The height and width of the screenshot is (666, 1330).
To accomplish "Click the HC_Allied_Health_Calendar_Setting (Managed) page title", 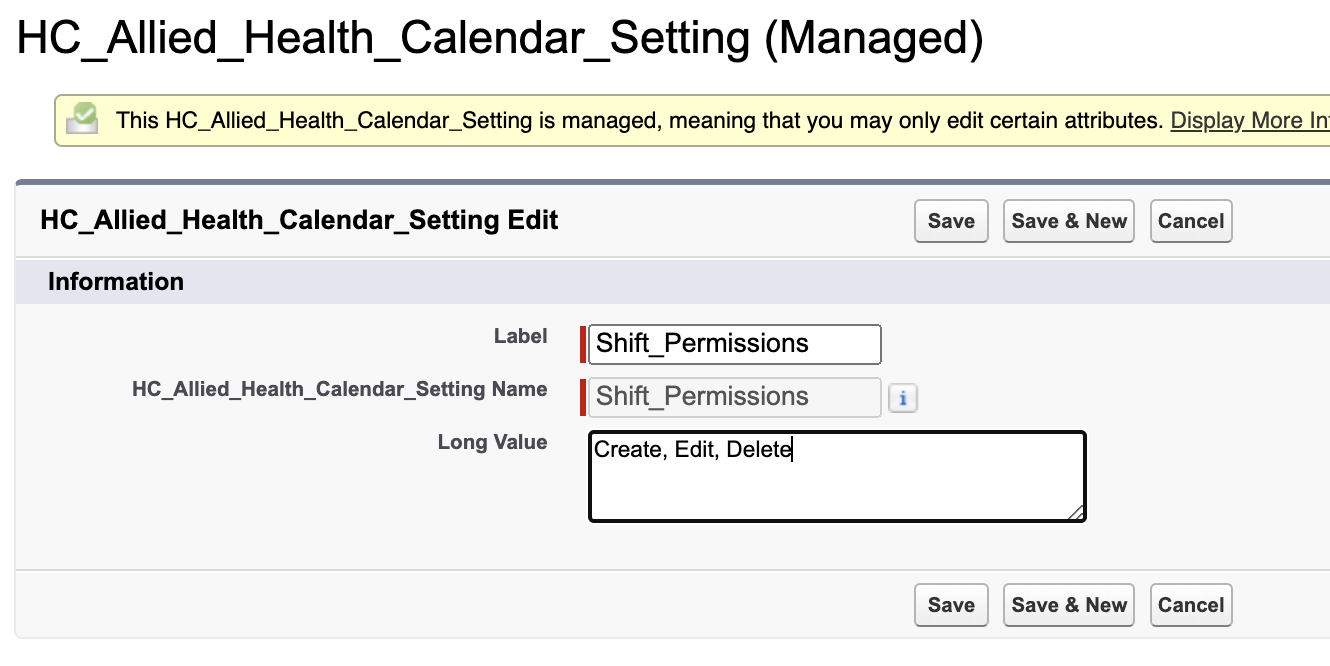I will pos(500,39).
